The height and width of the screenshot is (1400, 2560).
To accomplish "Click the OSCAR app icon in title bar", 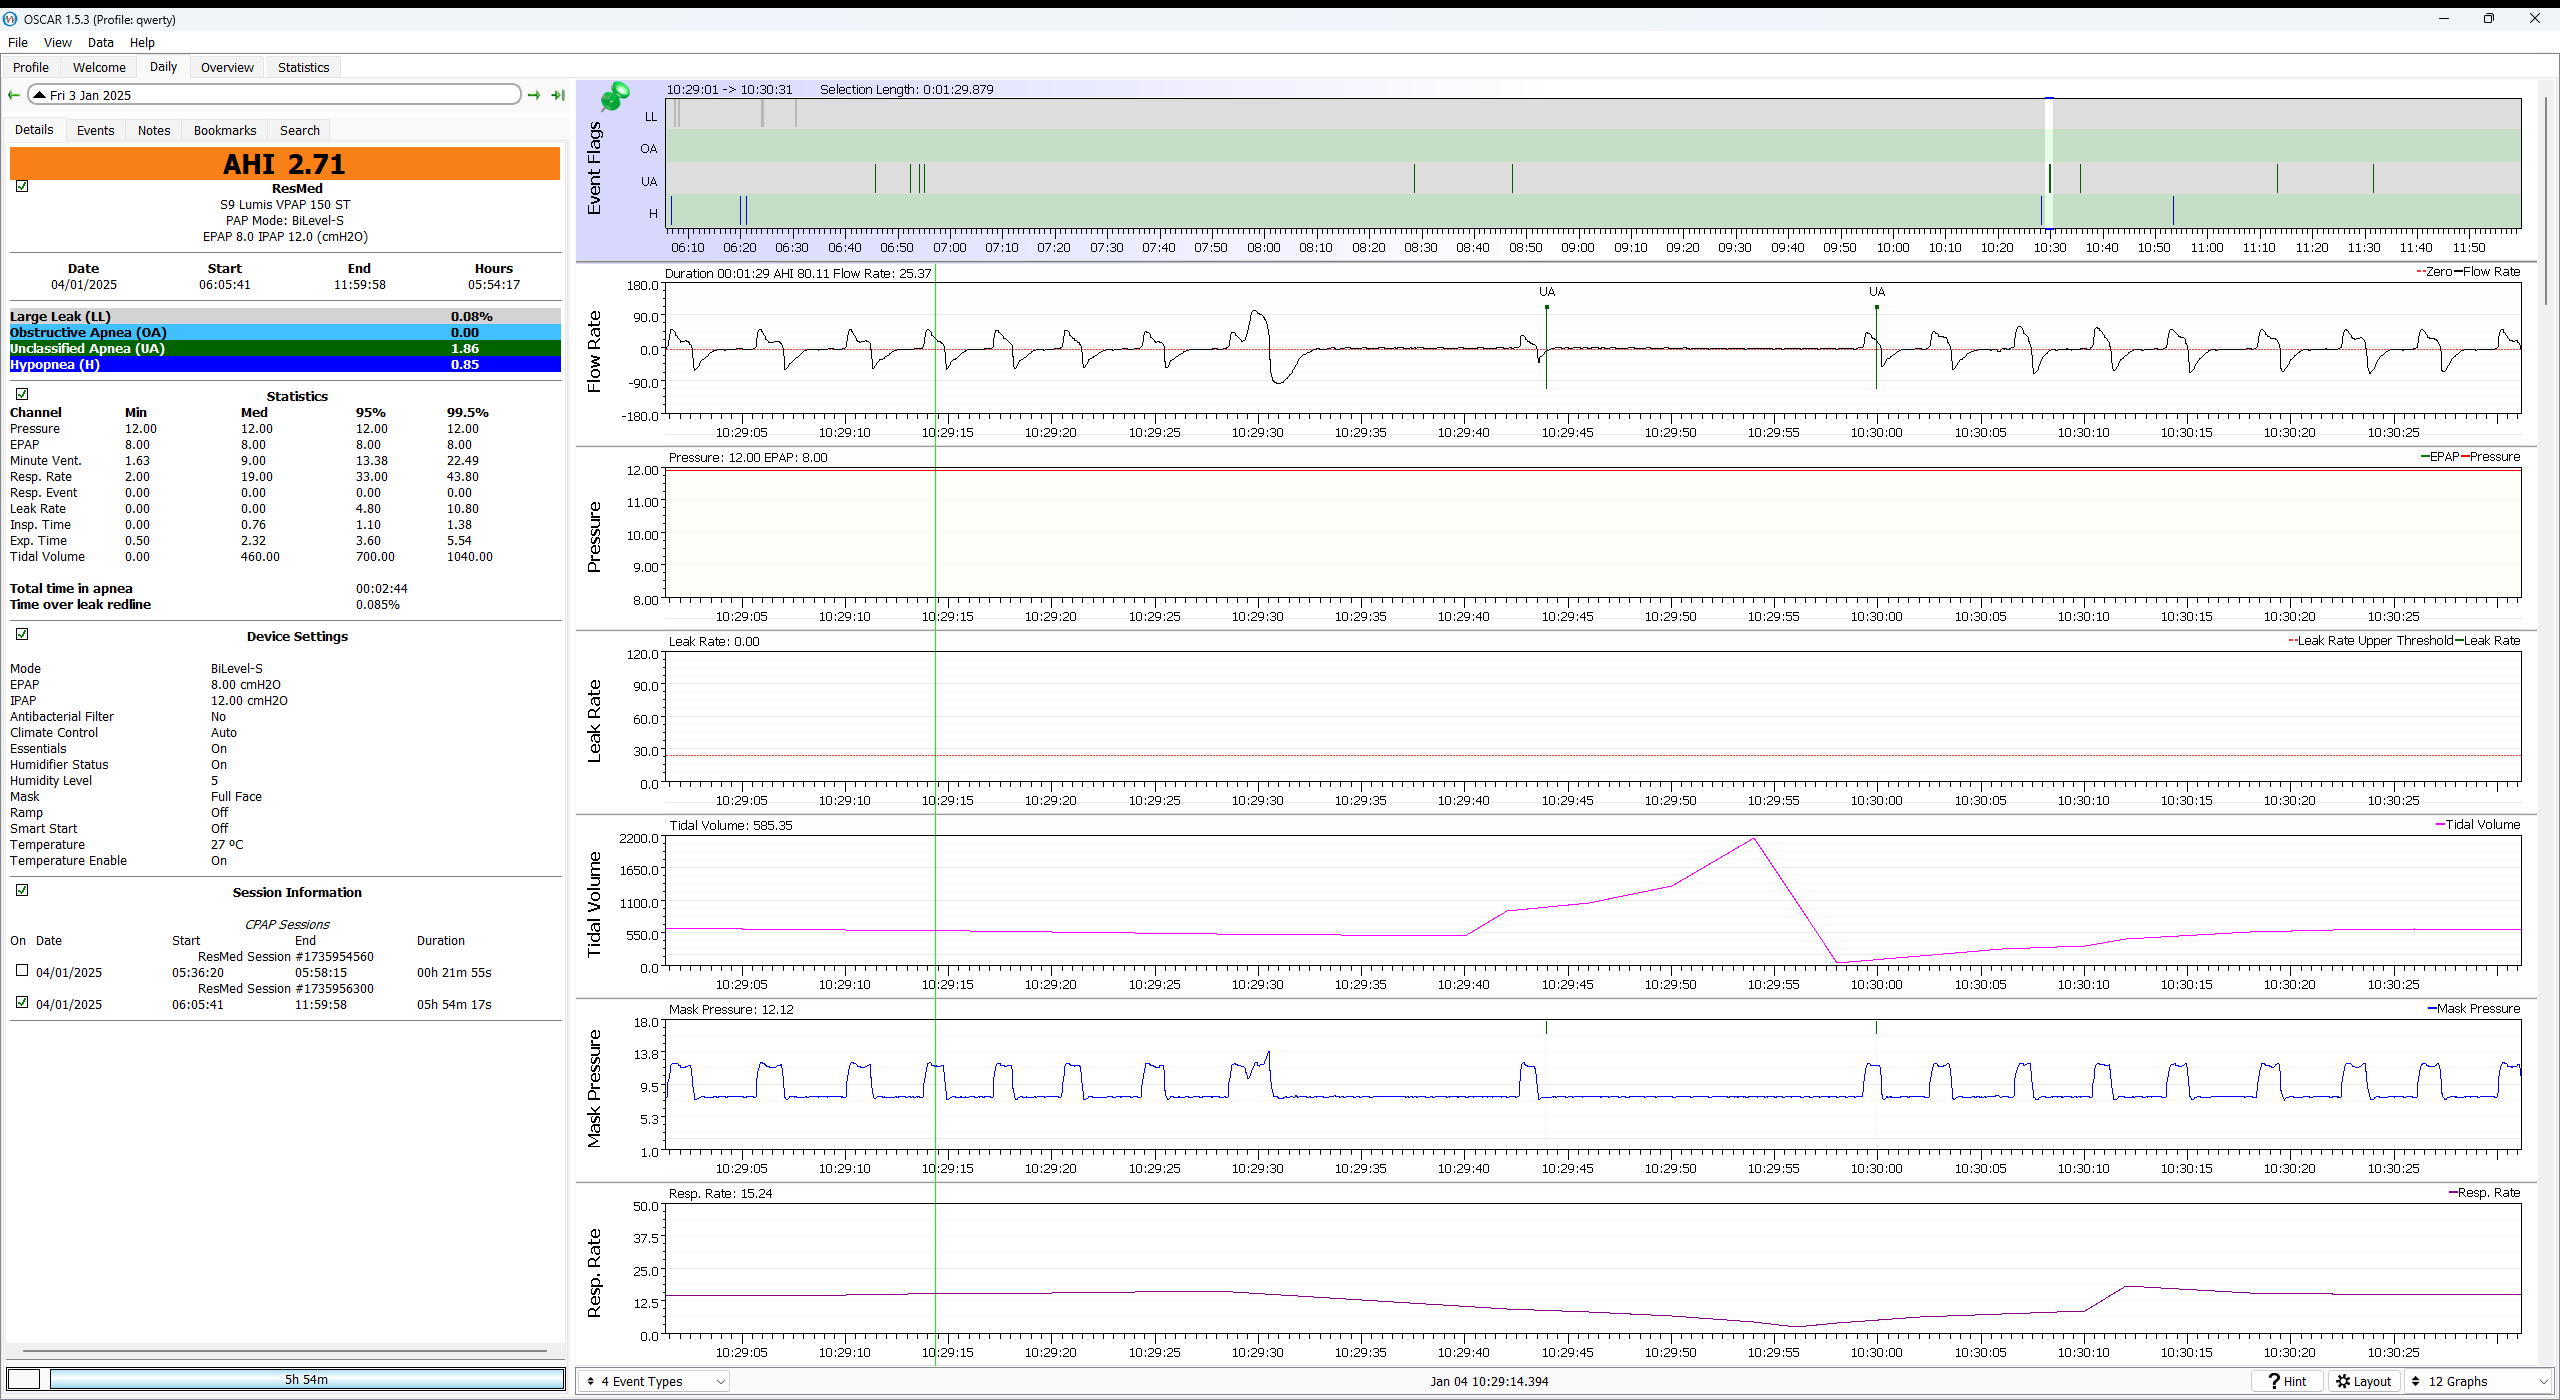I will (10, 19).
